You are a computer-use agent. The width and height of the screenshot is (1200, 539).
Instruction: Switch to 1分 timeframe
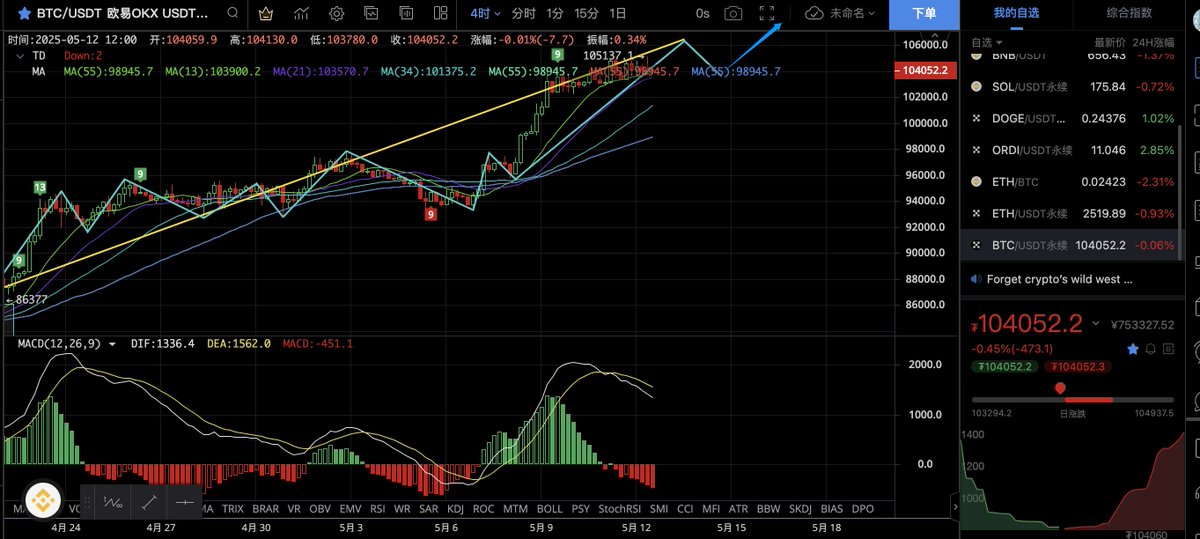point(555,14)
